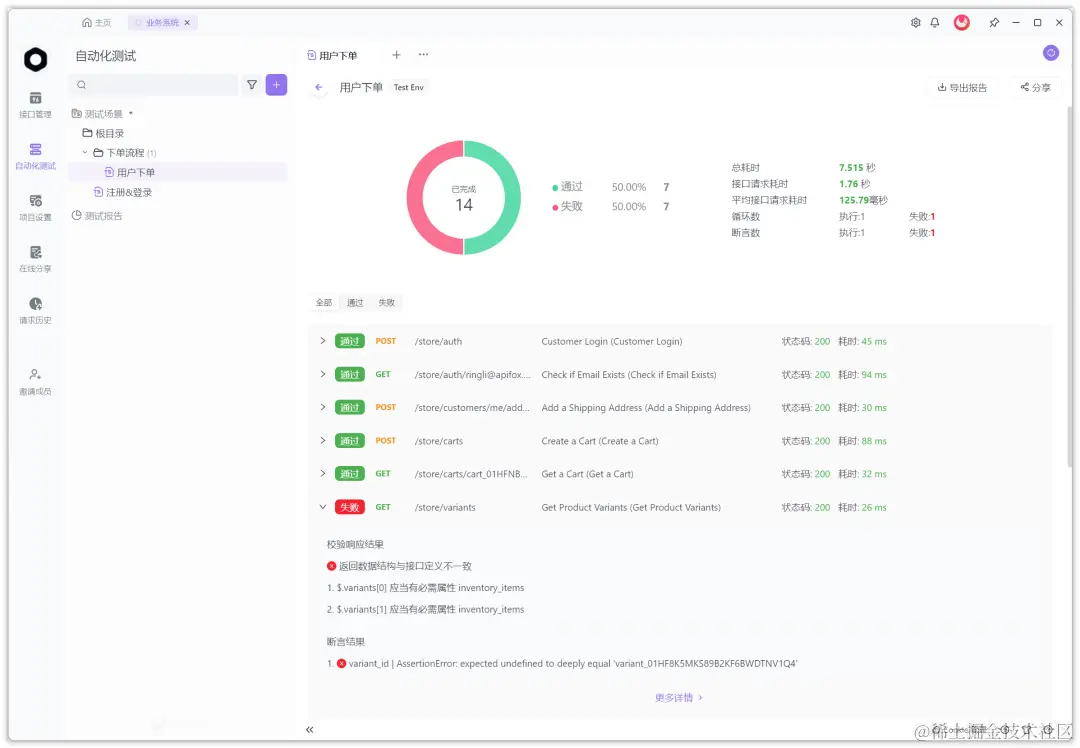Select the 用户下单 document tab

coord(333,55)
